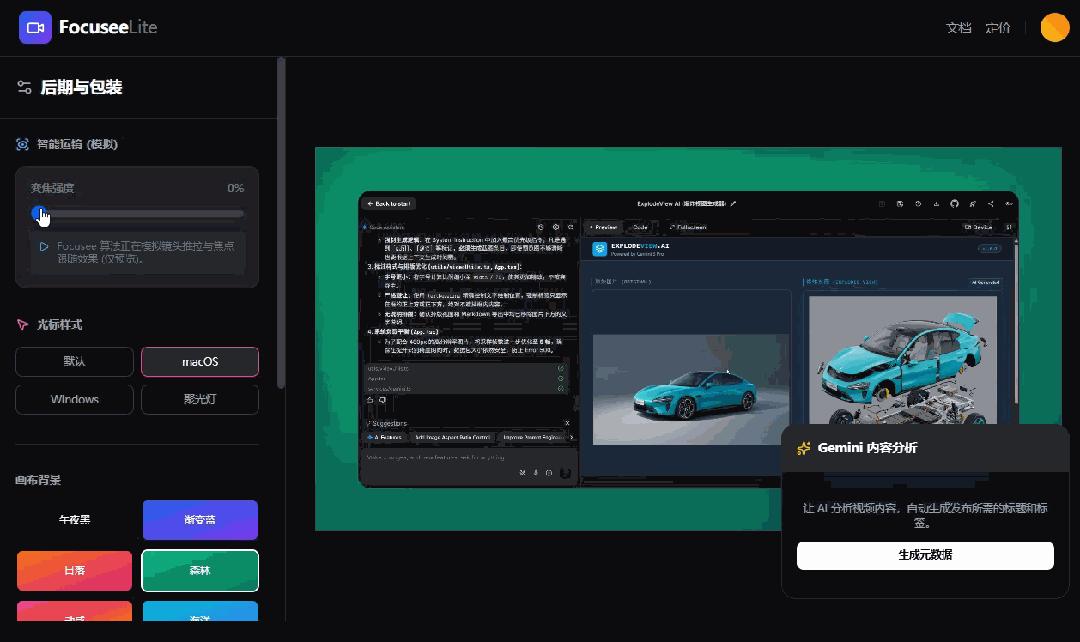Open the orange user avatar menu
This screenshot has height=642, width=1080.
tap(1055, 28)
